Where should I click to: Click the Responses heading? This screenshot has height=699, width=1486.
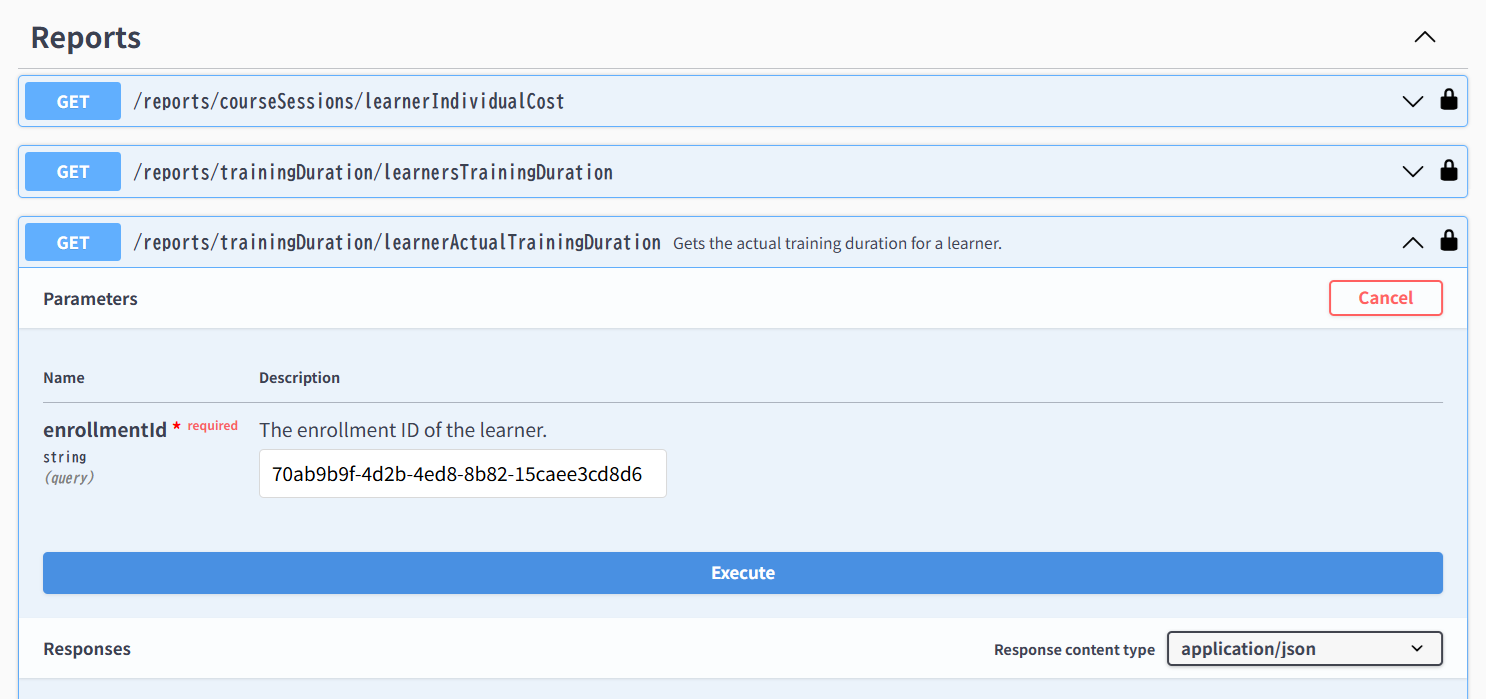tap(87, 649)
